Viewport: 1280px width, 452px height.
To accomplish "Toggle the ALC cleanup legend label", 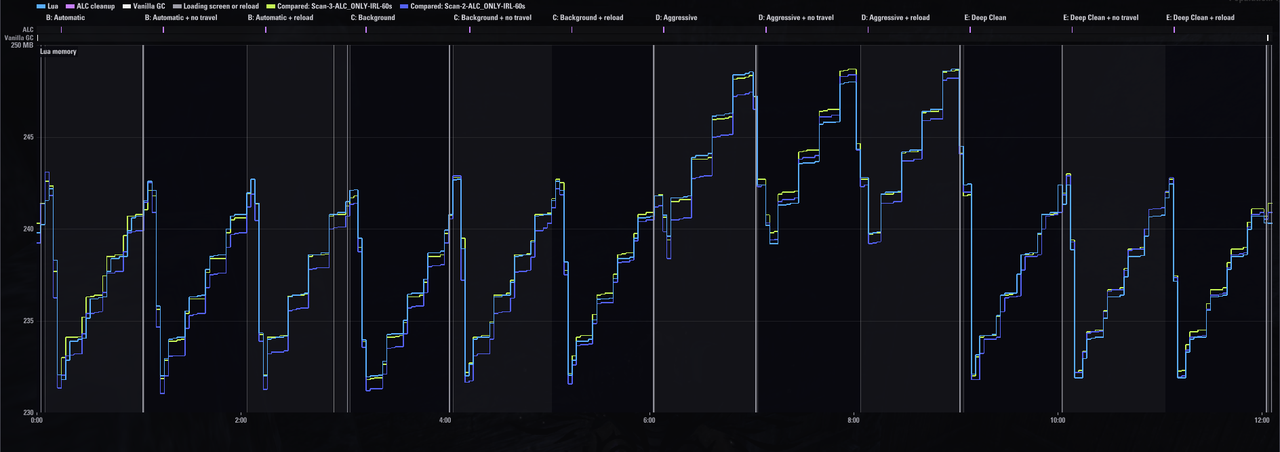I will click(x=95, y=6).
